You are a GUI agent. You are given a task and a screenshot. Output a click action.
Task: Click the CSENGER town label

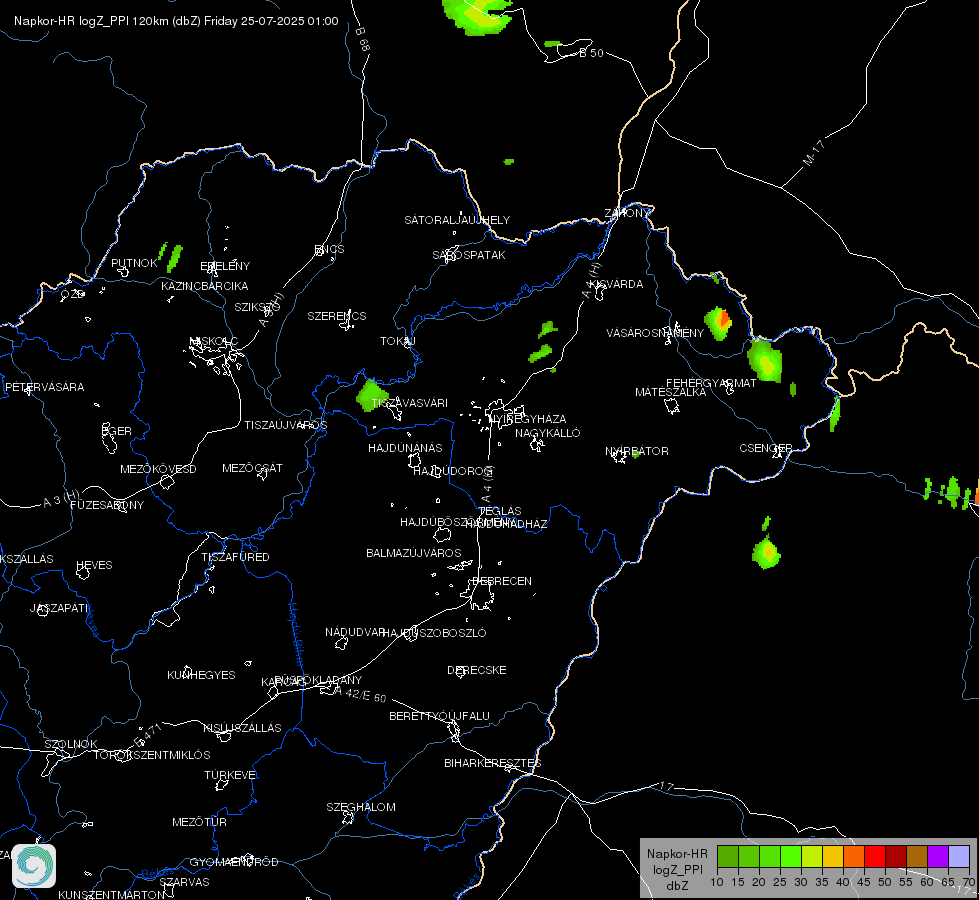pos(766,448)
